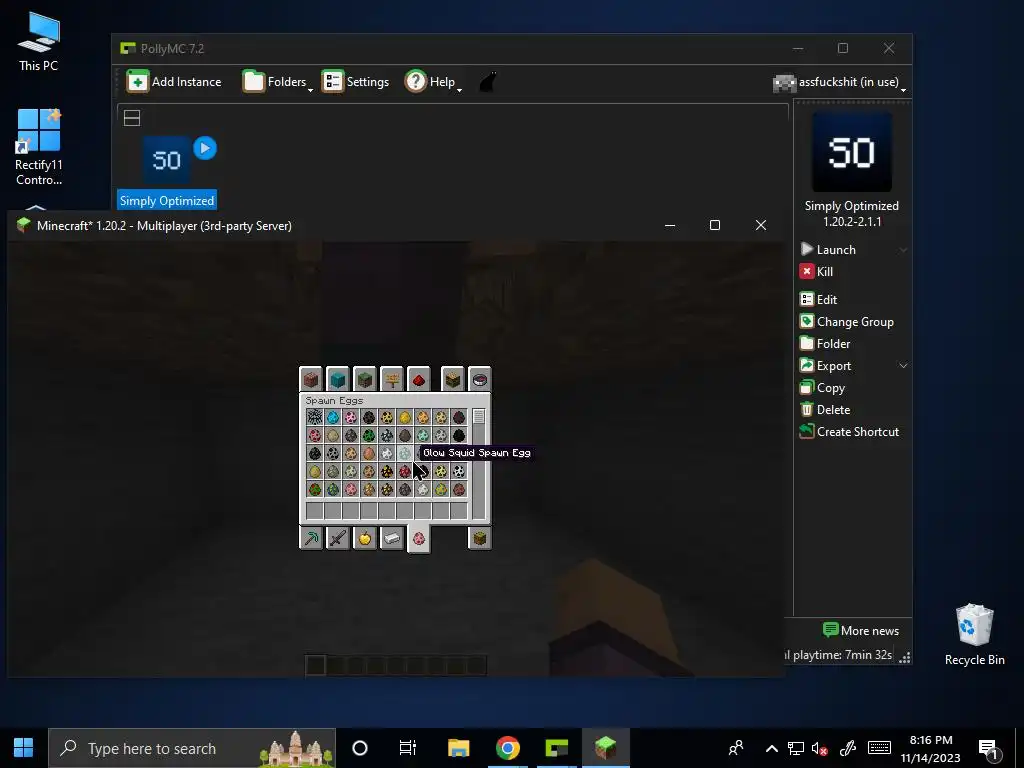Click the black cat icon in the toolbar
This screenshot has width=1024, height=768.
point(488,82)
